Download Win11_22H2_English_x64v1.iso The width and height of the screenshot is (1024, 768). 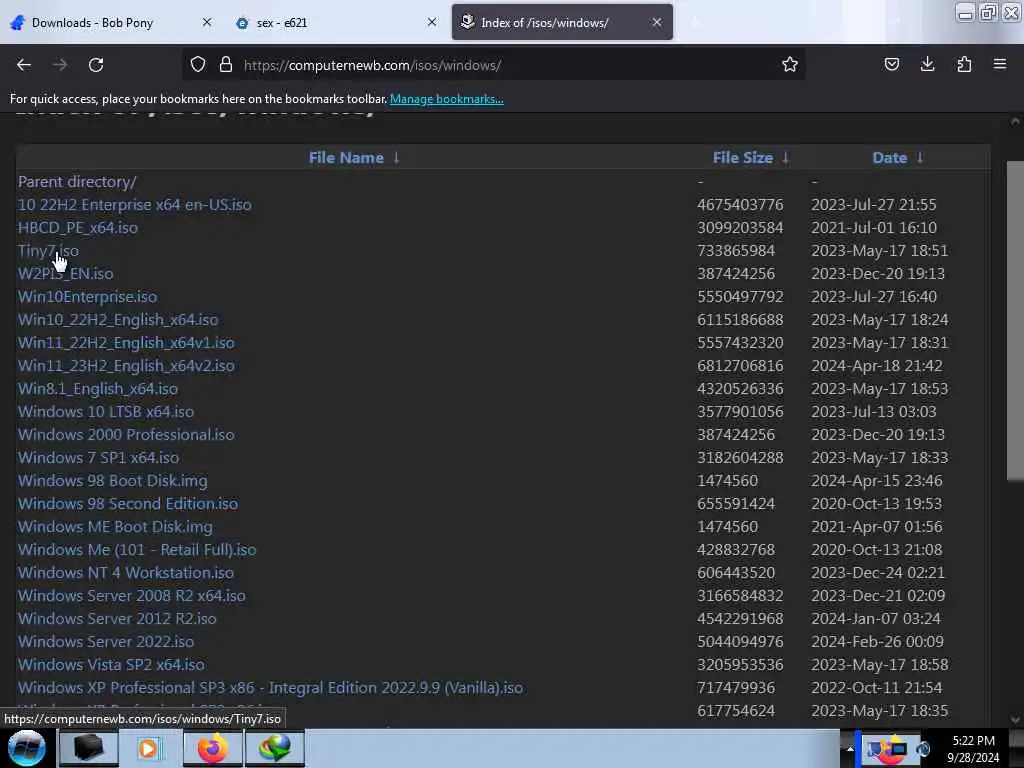click(126, 342)
